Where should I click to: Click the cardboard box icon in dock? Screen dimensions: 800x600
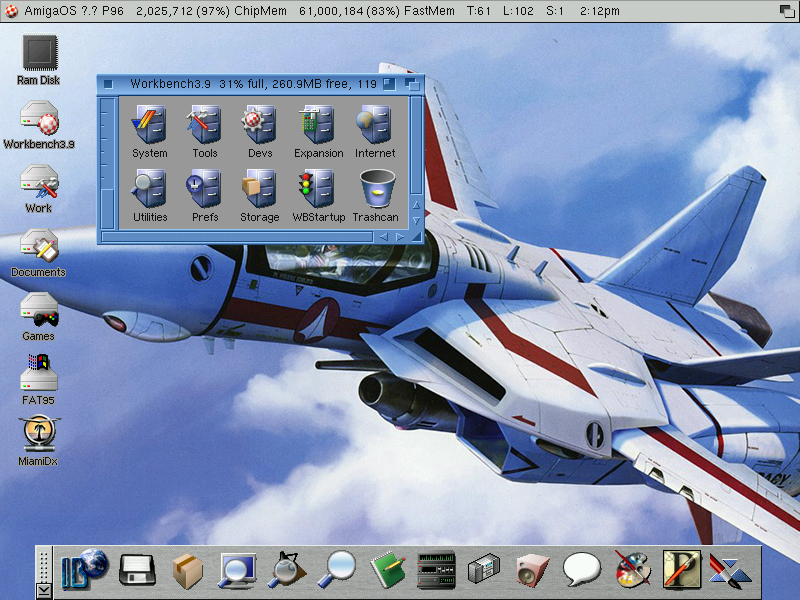coord(187,570)
